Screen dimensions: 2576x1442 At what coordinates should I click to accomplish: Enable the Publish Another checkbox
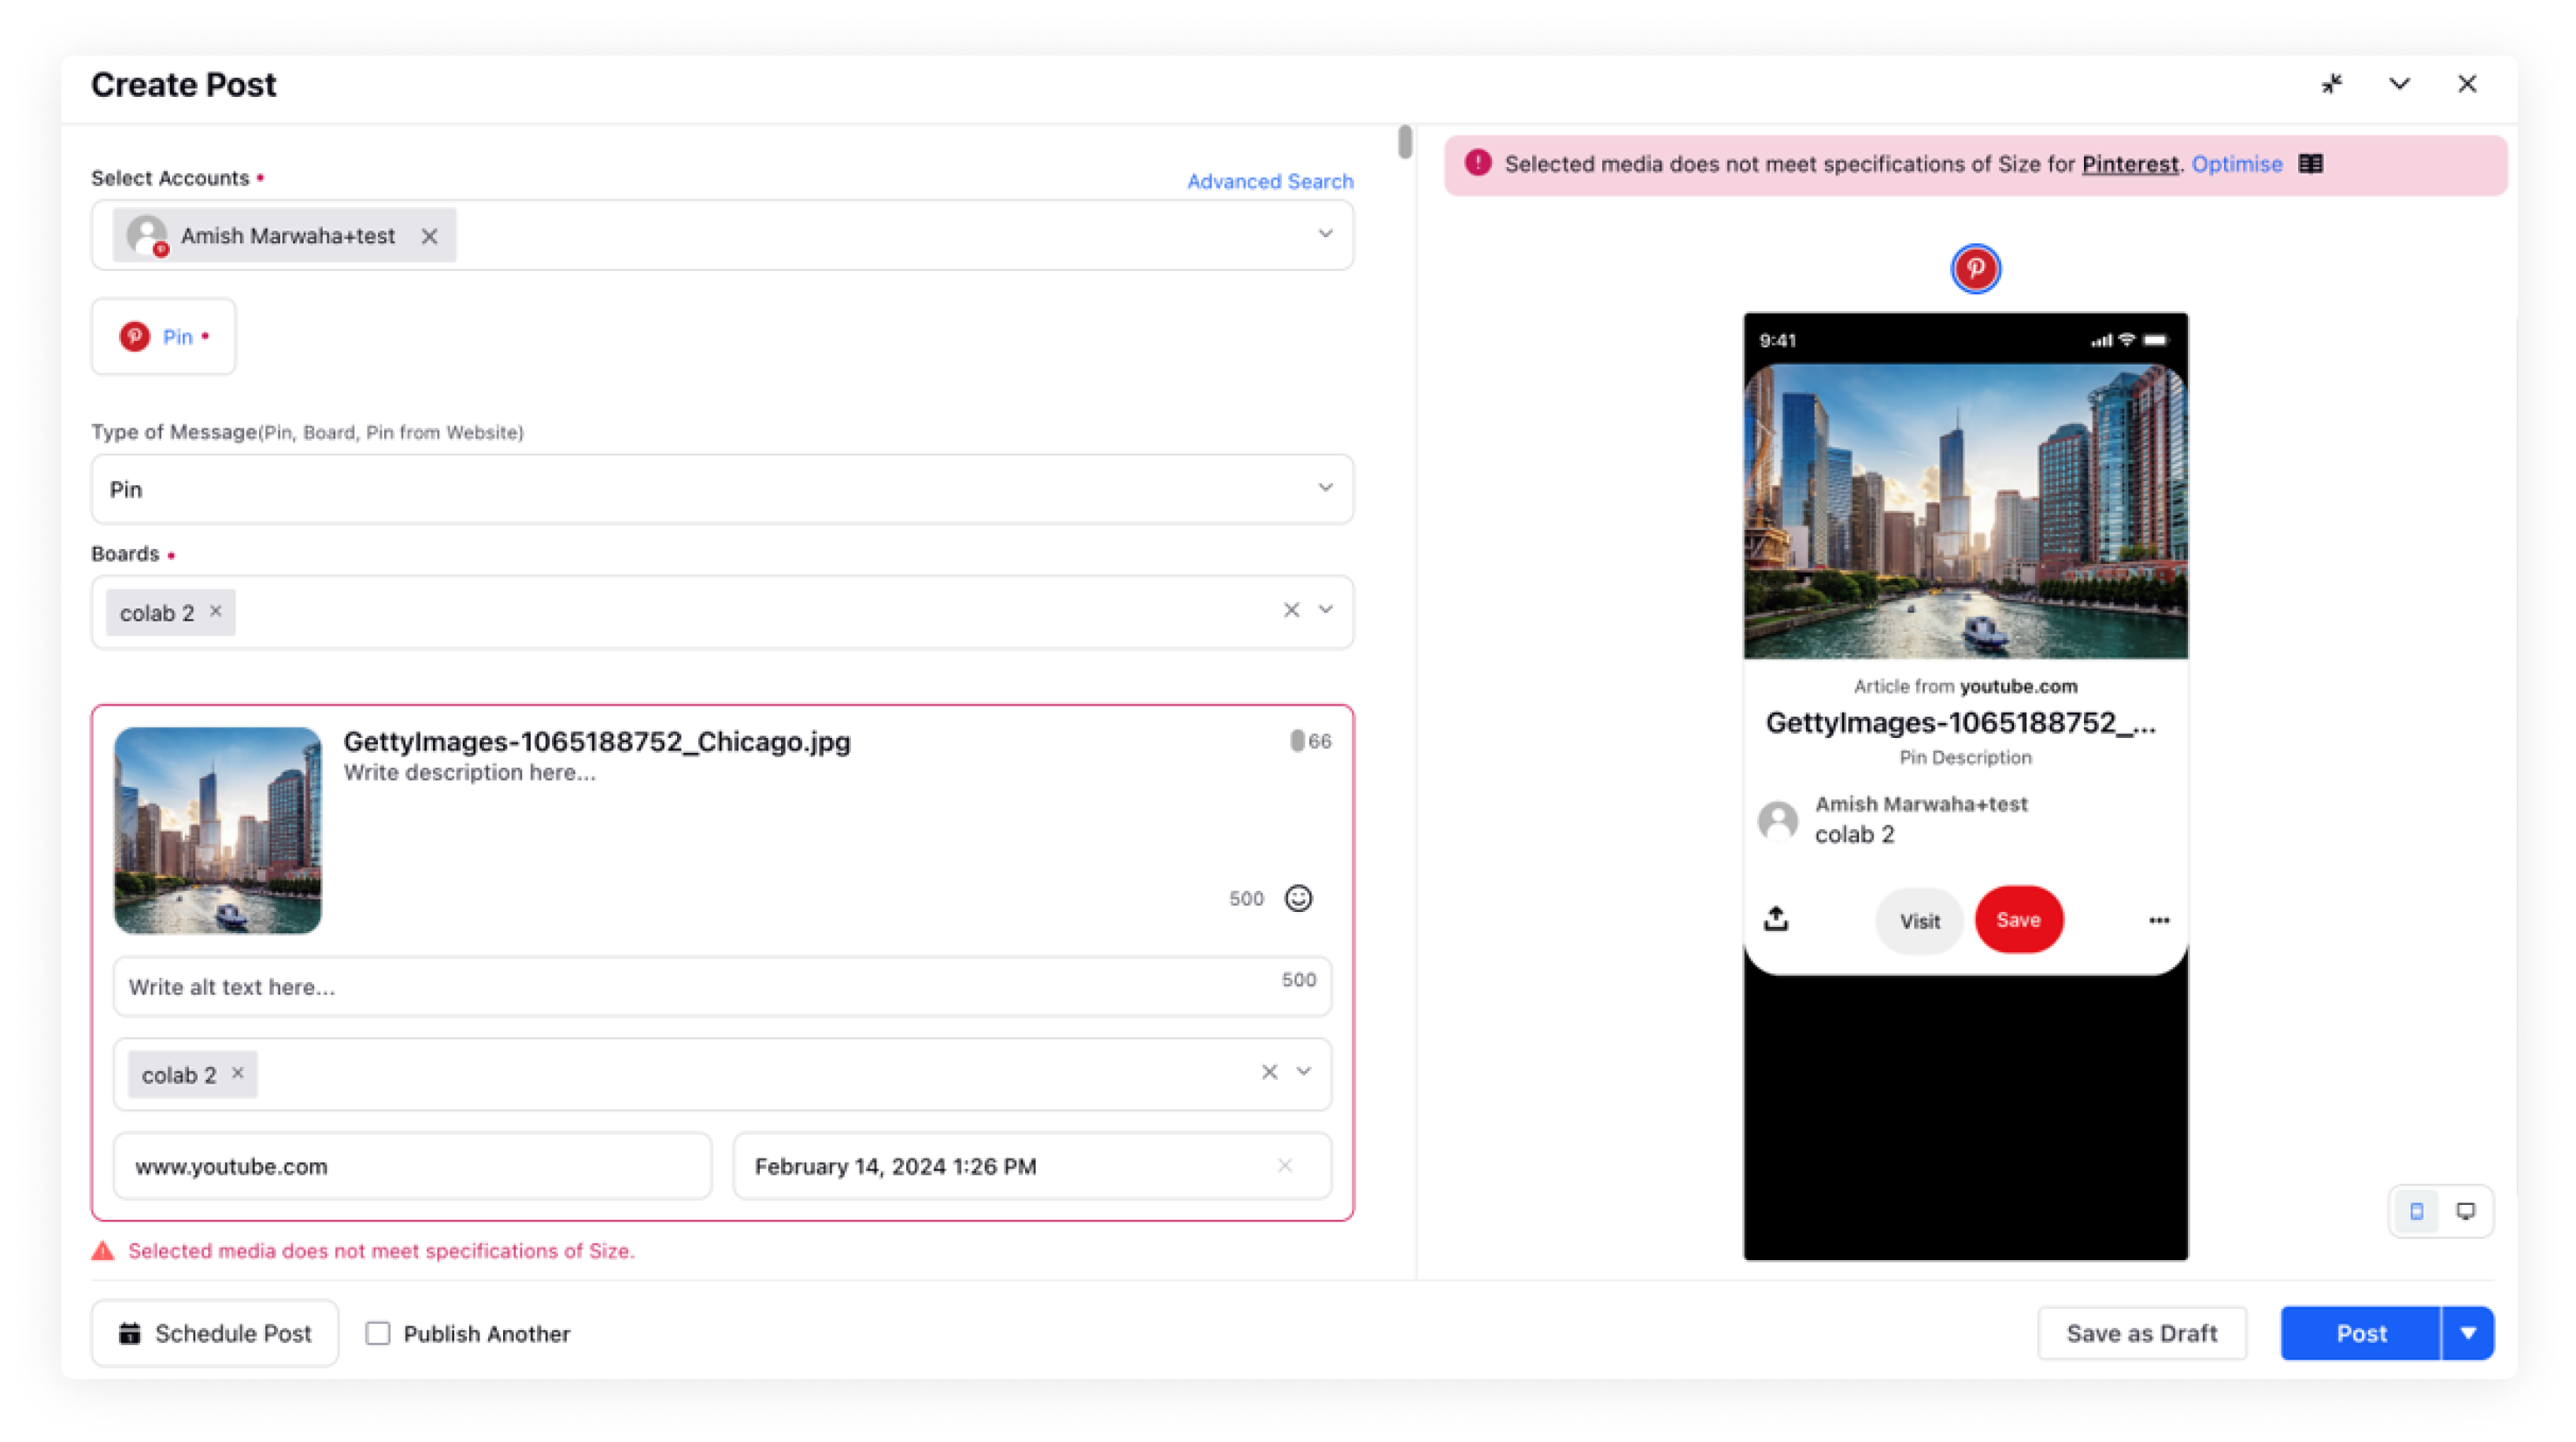pyautogui.click(x=377, y=1333)
